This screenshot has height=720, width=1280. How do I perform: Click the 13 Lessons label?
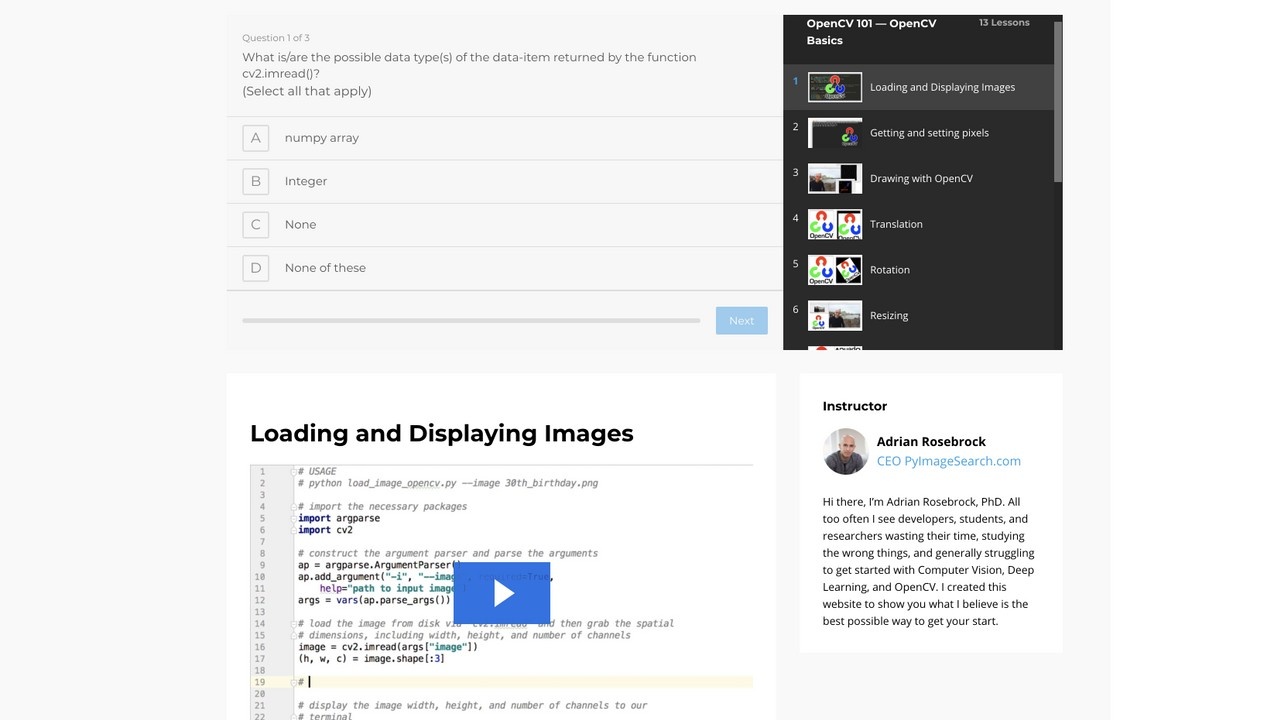tap(1003, 21)
